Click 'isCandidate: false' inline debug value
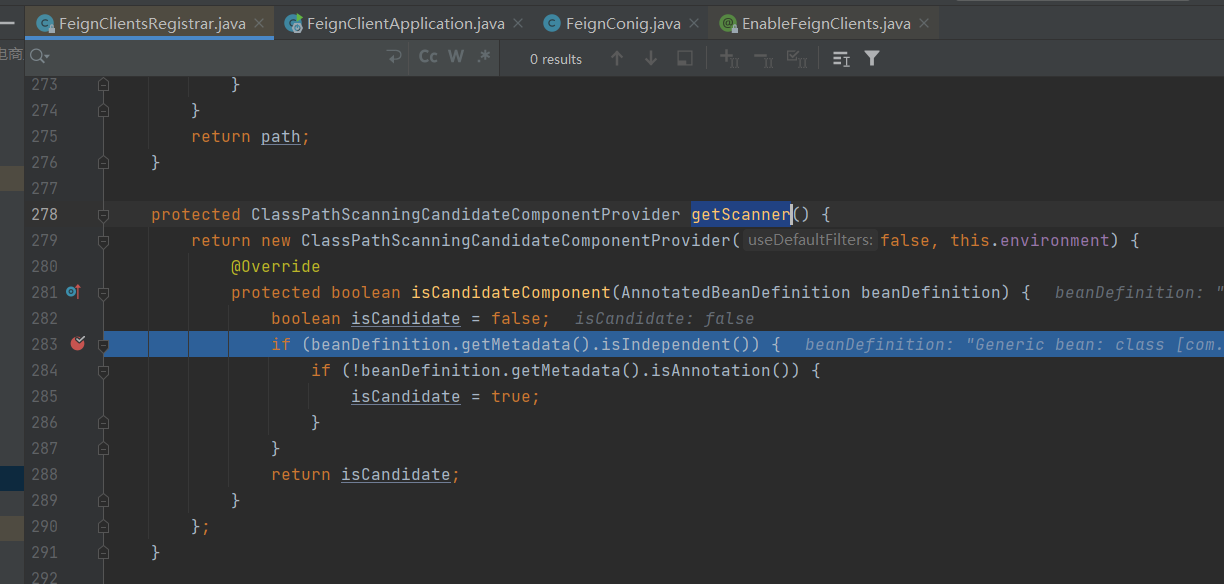The width and height of the screenshot is (1224, 584). (x=664, y=318)
